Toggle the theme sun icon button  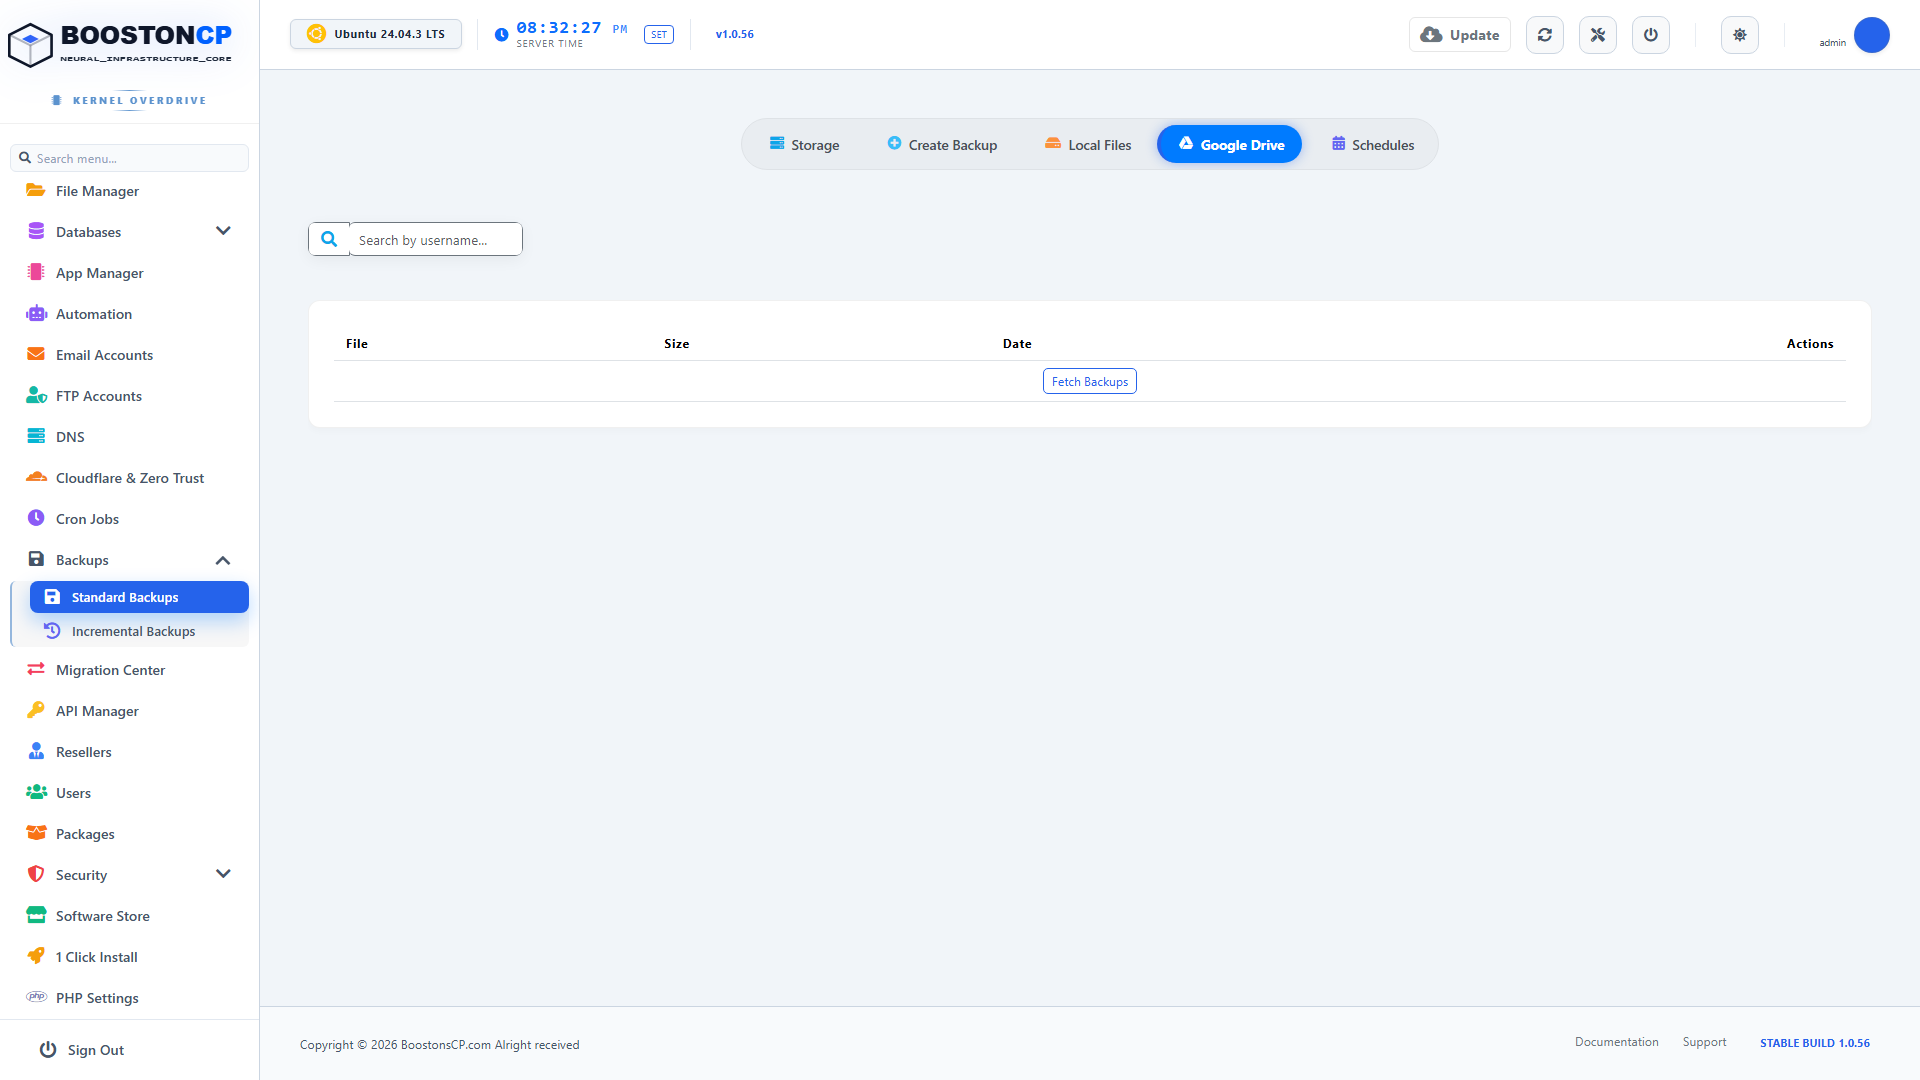(x=1740, y=35)
